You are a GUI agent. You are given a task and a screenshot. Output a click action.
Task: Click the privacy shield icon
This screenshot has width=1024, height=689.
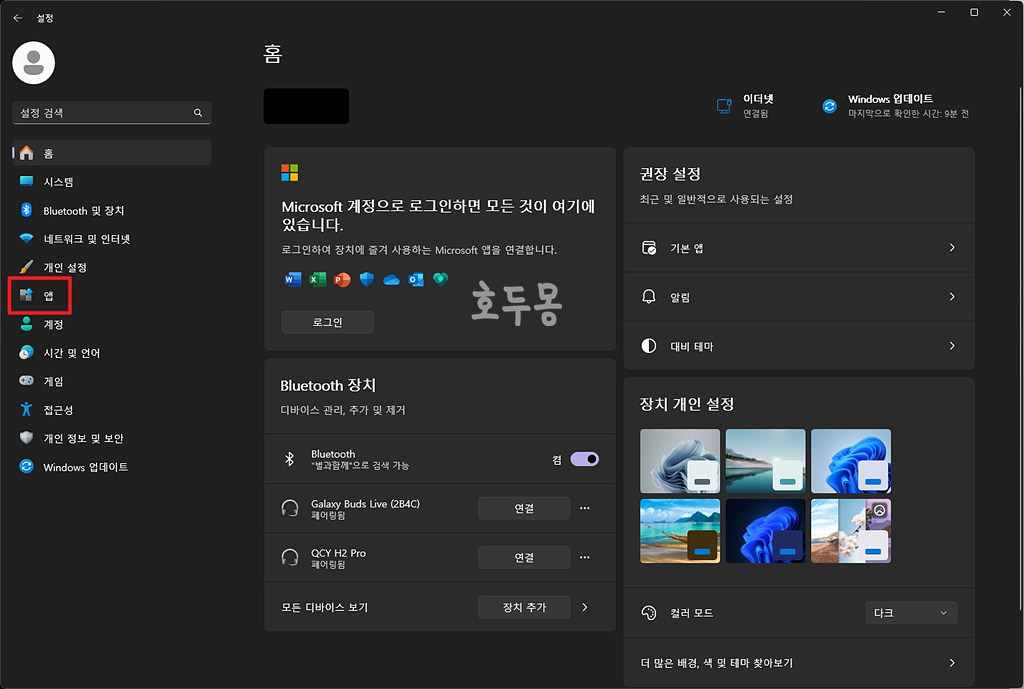(26, 438)
